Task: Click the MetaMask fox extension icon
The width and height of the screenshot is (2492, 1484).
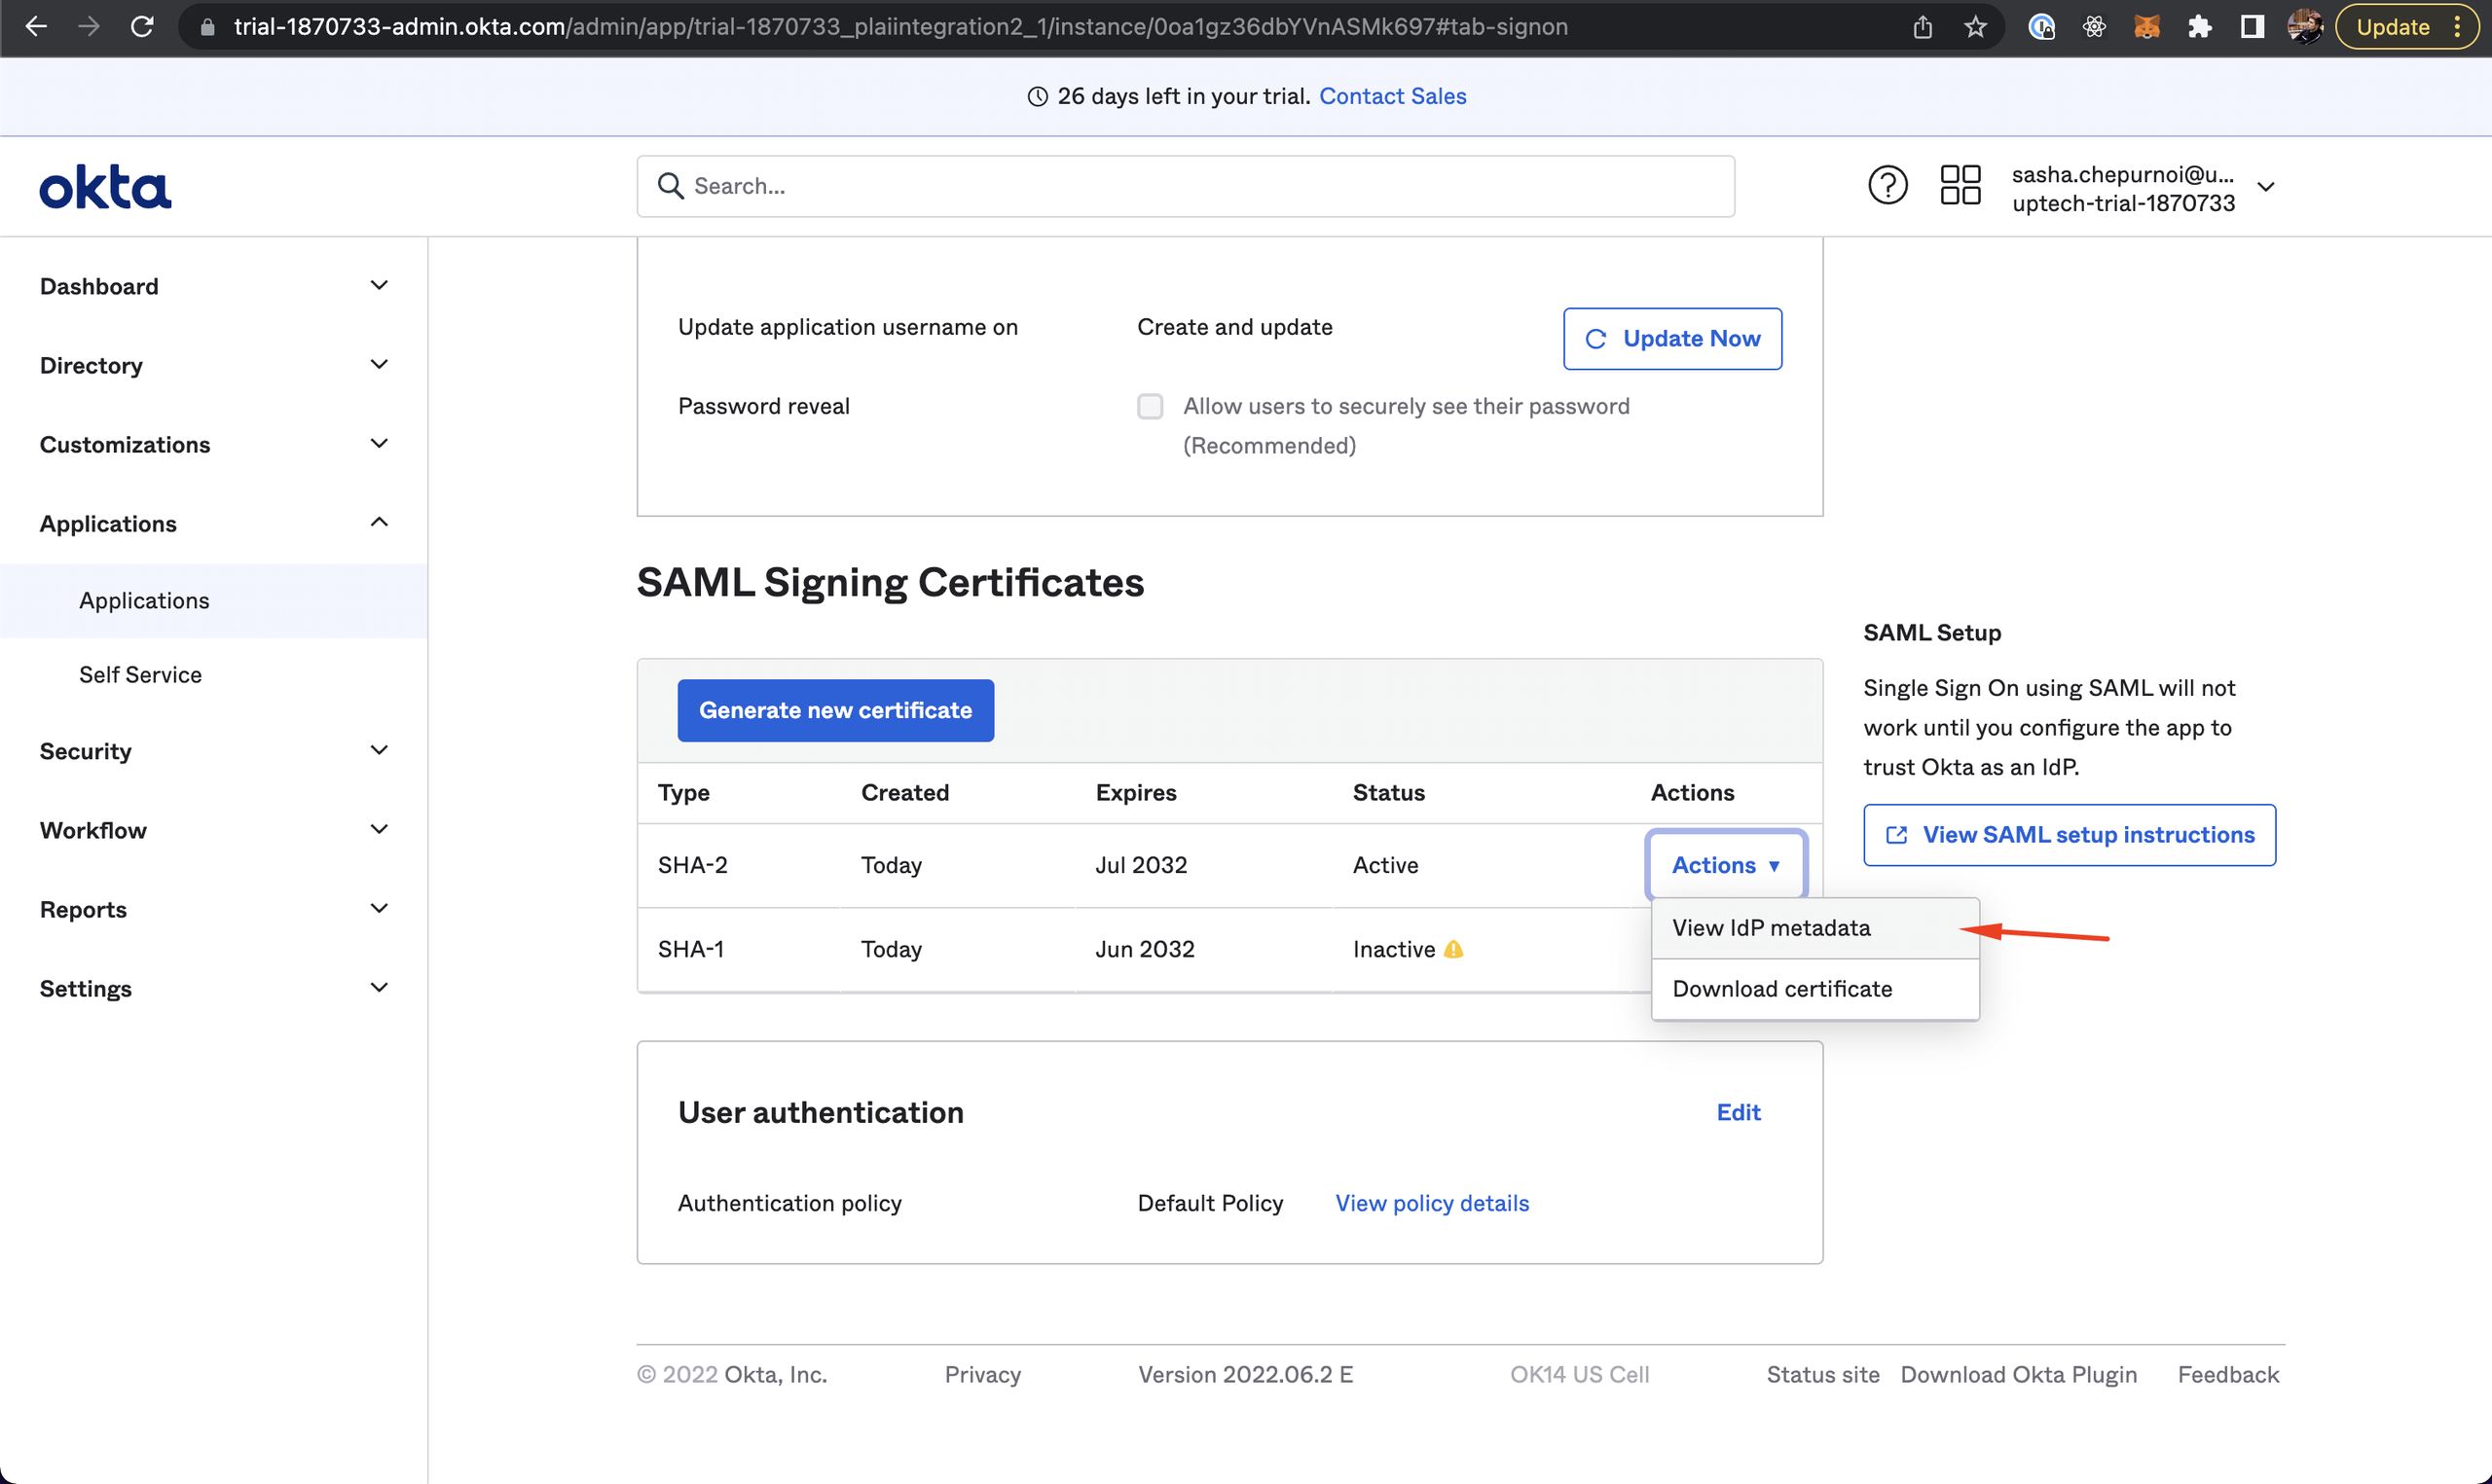Action: point(2146,27)
